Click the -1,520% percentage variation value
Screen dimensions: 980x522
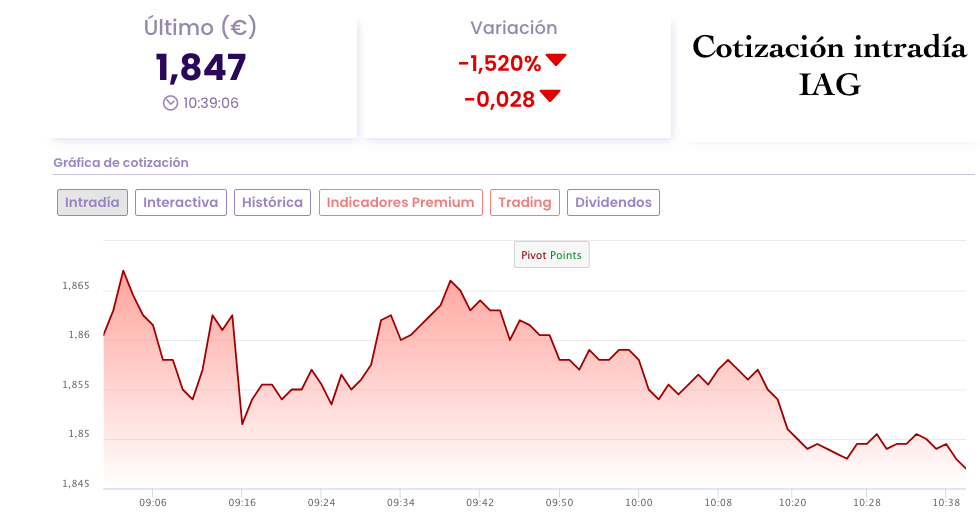coord(499,64)
